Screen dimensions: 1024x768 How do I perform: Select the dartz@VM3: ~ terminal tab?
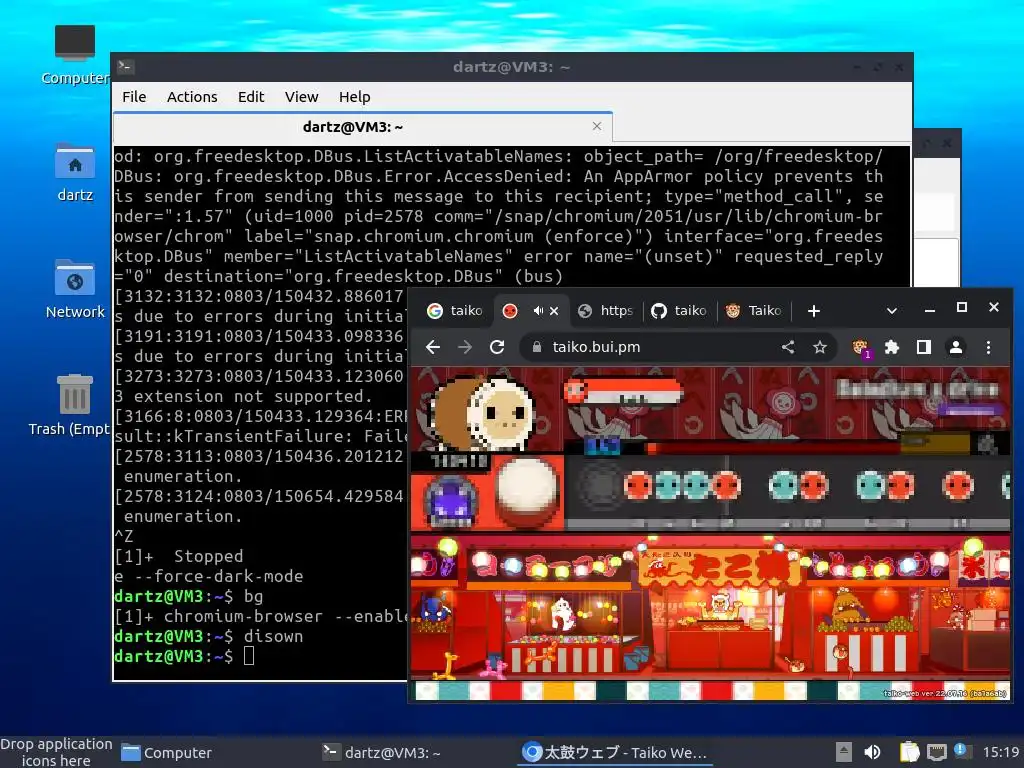[362, 127]
